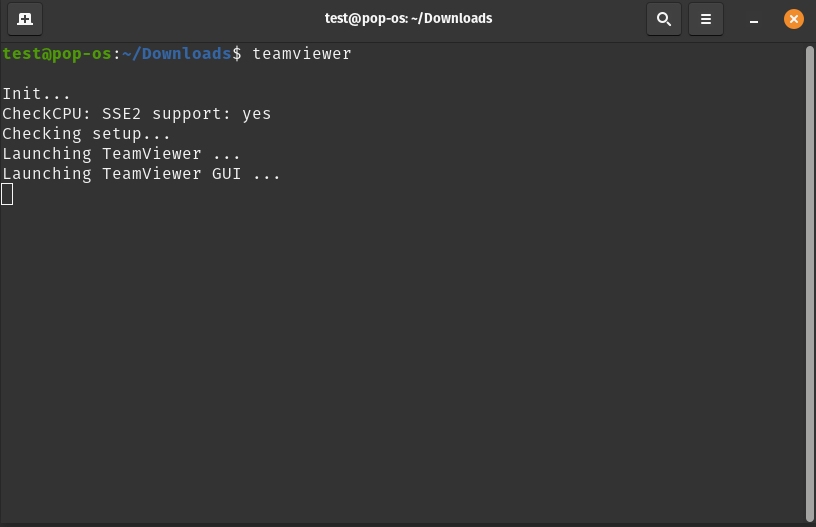Click the word setup in Checking line
The height and width of the screenshot is (527, 816).
coord(117,134)
